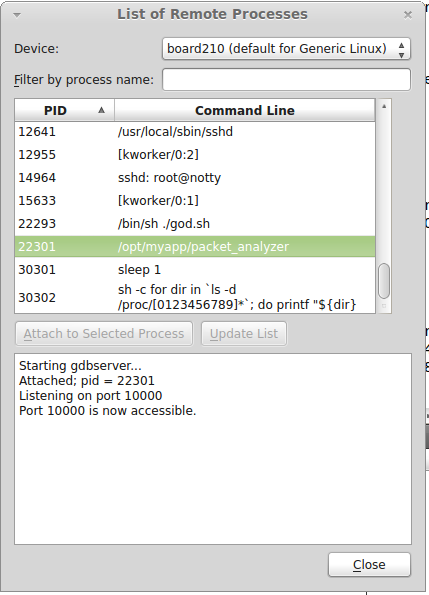429x595 pixels.
Task: Click the process list scrollbar down arrow
Action: click(x=384, y=306)
